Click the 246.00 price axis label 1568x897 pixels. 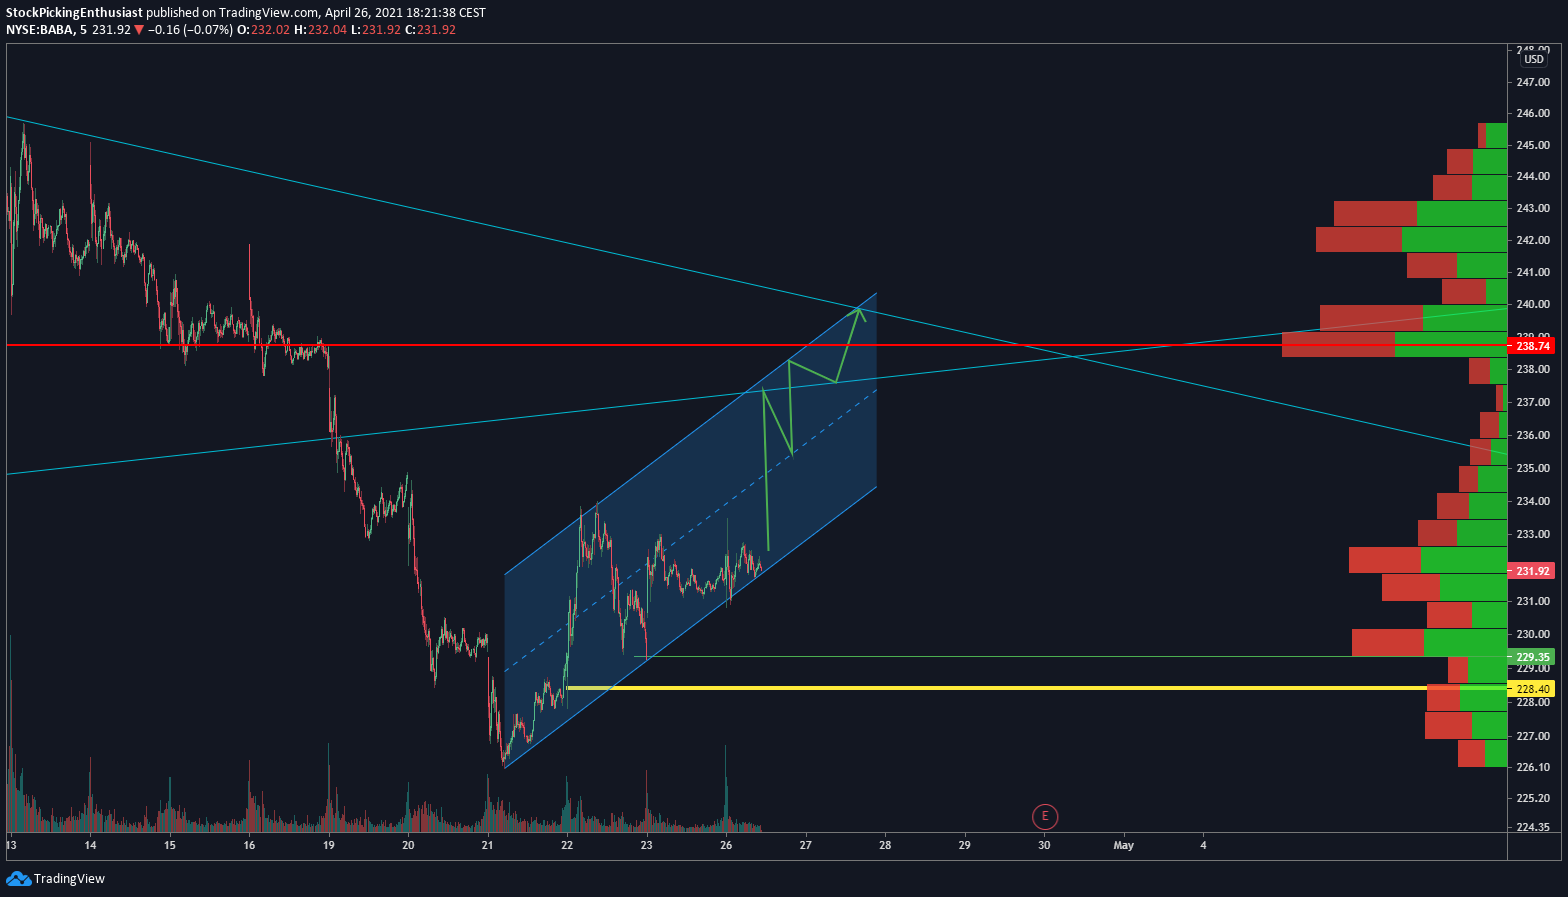point(1533,113)
